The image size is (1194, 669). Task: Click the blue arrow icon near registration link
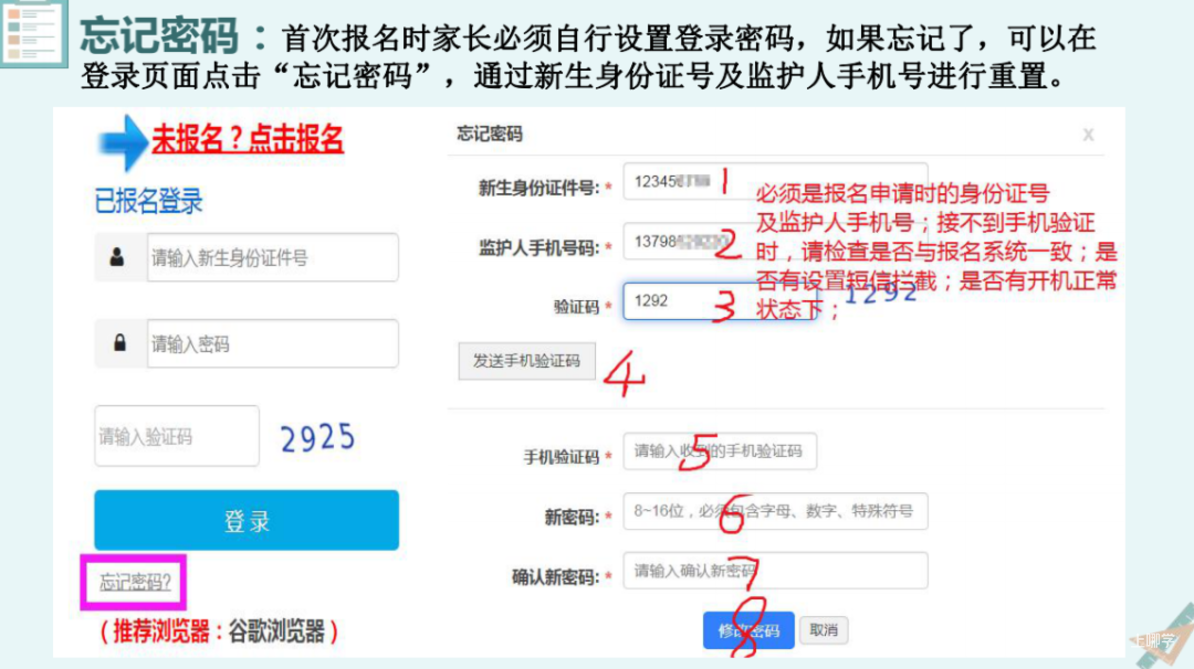click(x=122, y=142)
